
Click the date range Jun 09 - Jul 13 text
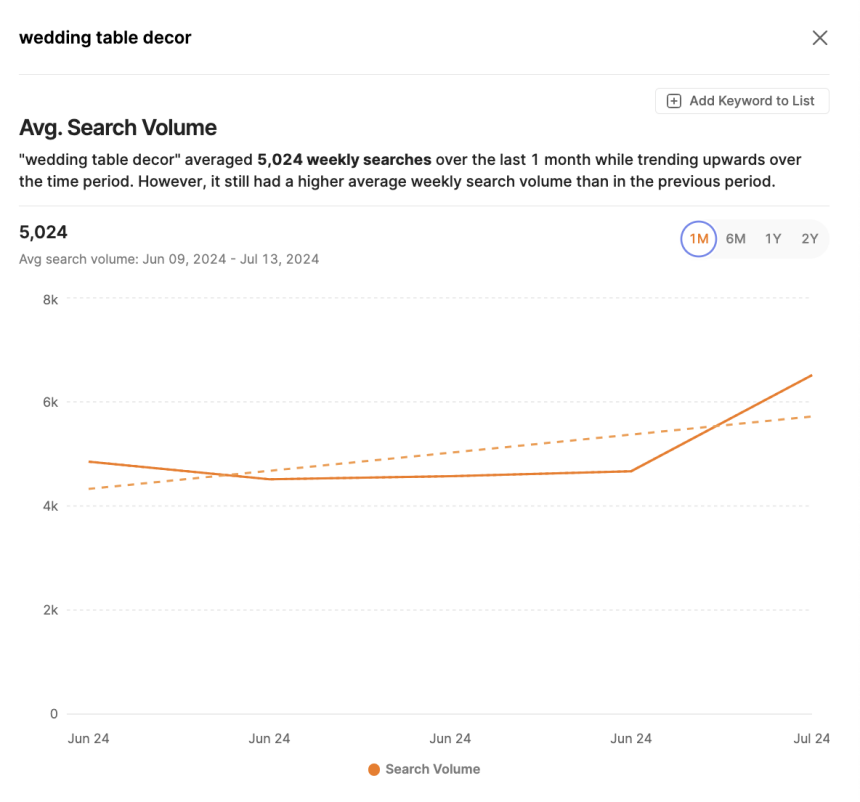click(x=231, y=259)
